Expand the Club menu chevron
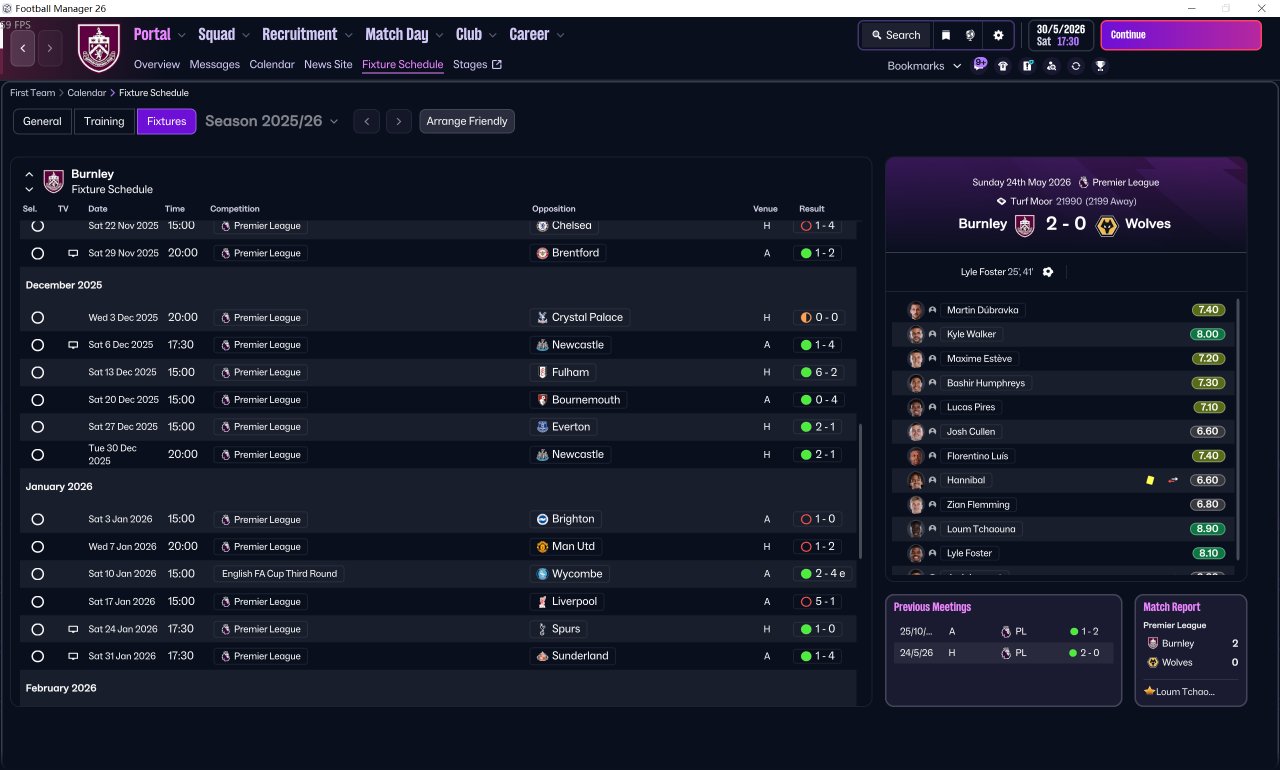The height and width of the screenshot is (770, 1280). tap(493, 35)
